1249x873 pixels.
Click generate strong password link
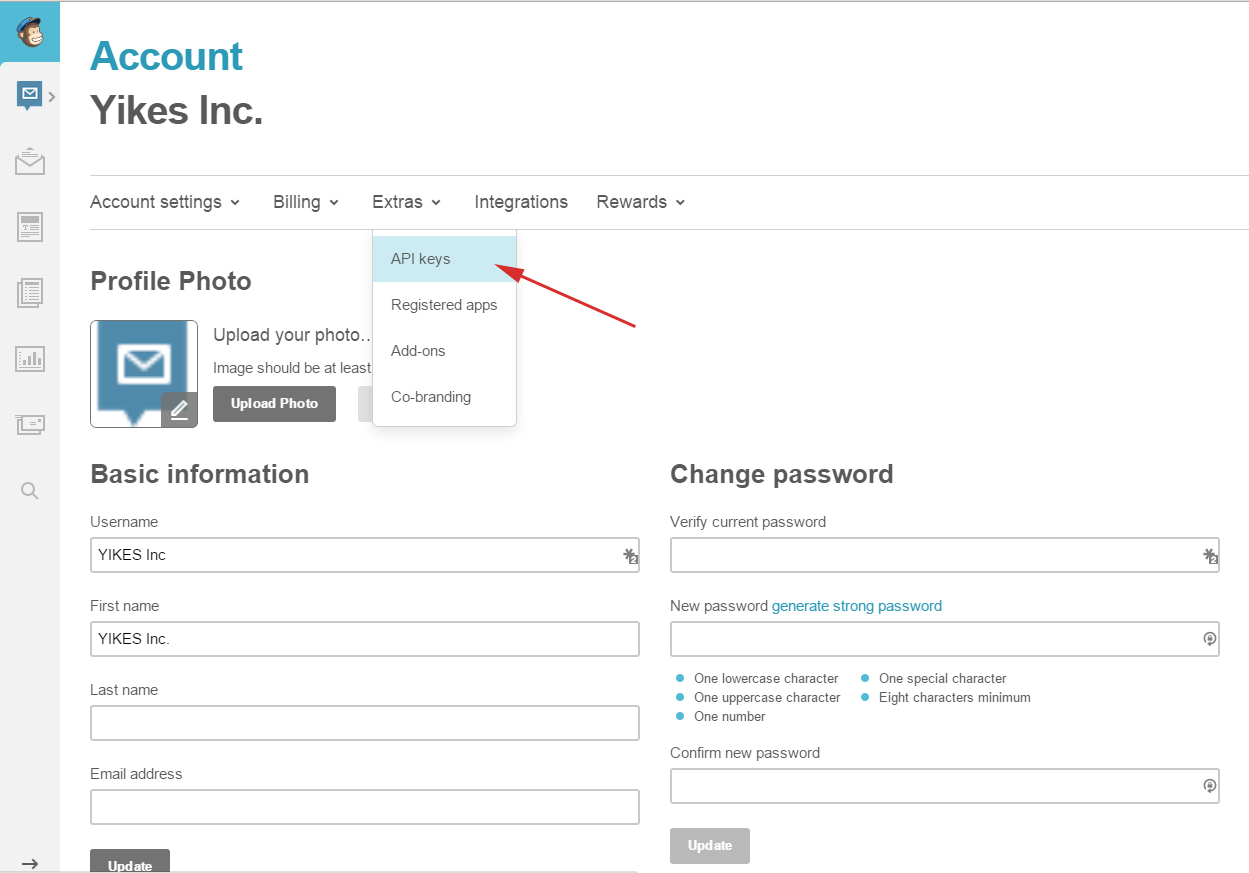pos(857,606)
